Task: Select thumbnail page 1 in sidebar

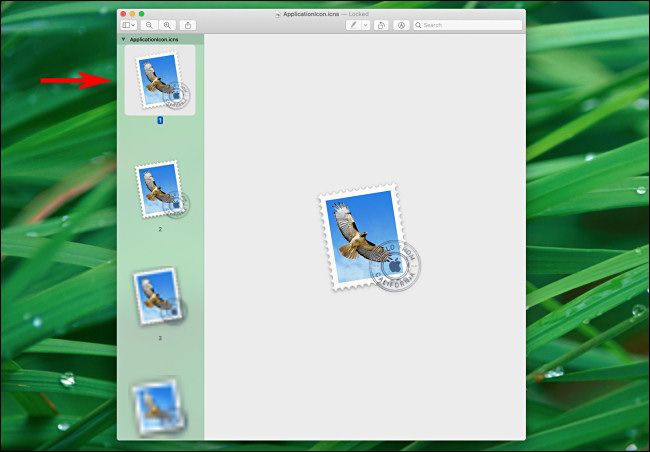Action: (160, 80)
